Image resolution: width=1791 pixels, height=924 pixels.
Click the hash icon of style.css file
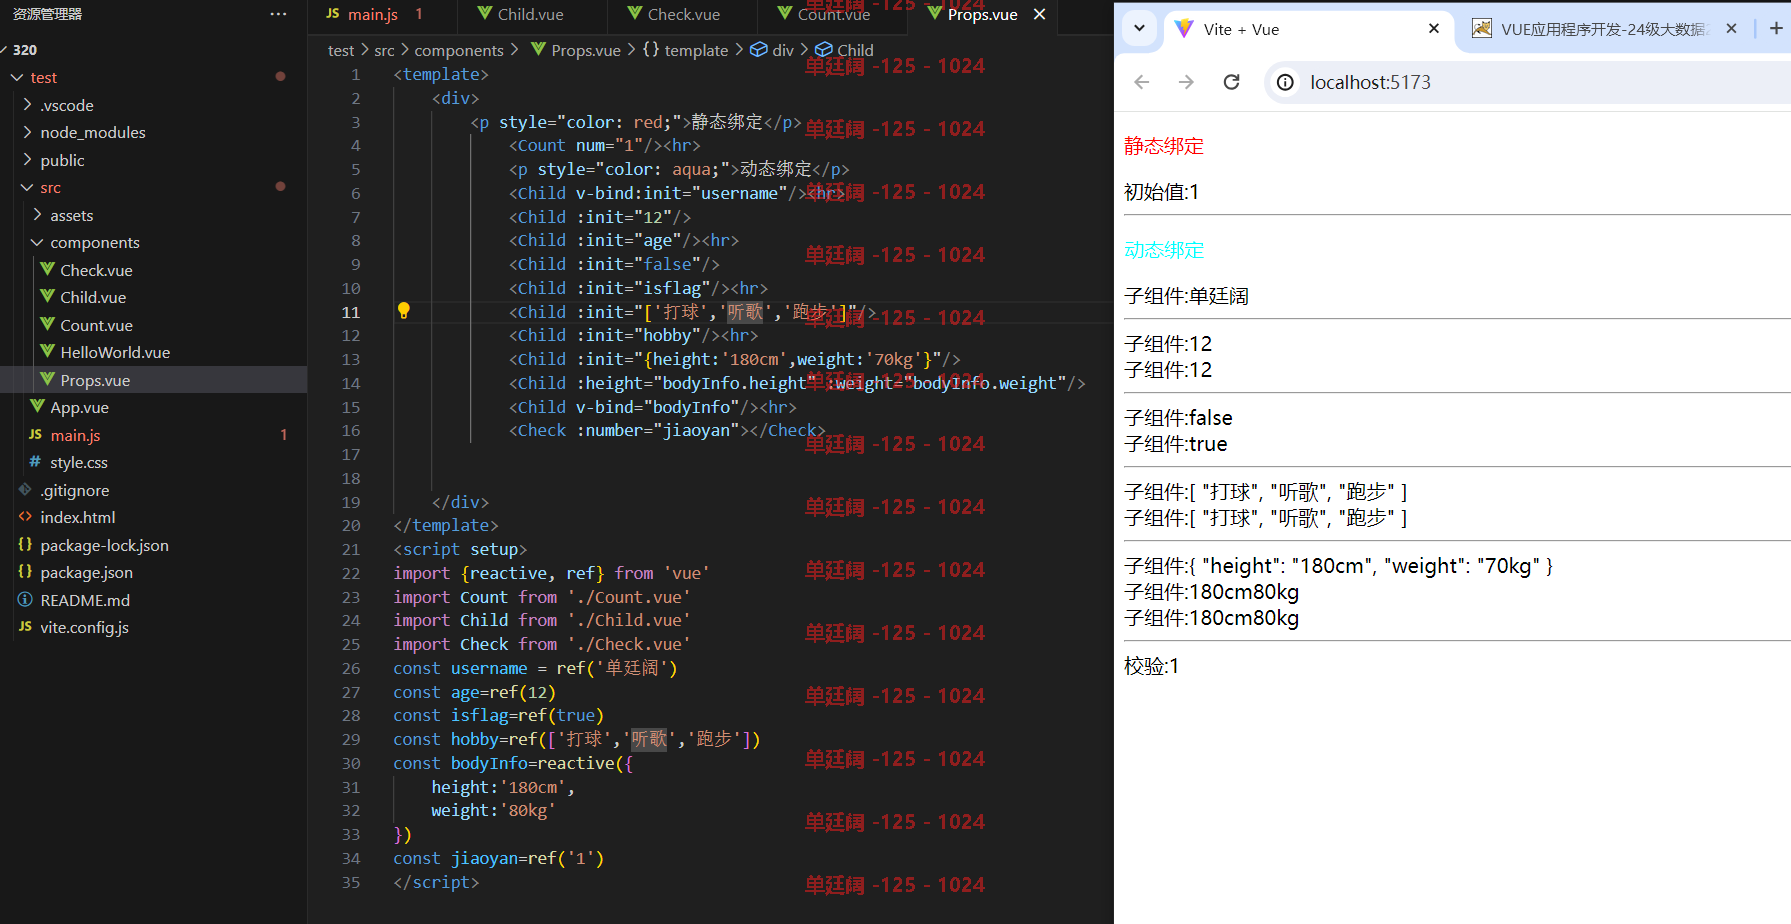pyautogui.click(x=35, y=461)
